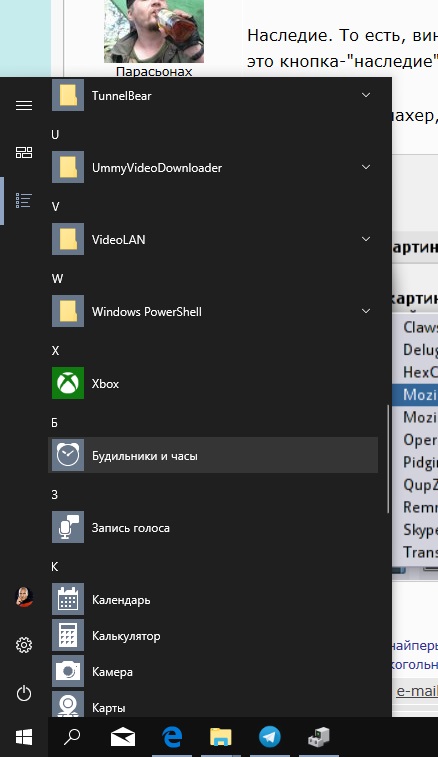Click the Камера label text
Screen dimensions: 438x757
112,672
